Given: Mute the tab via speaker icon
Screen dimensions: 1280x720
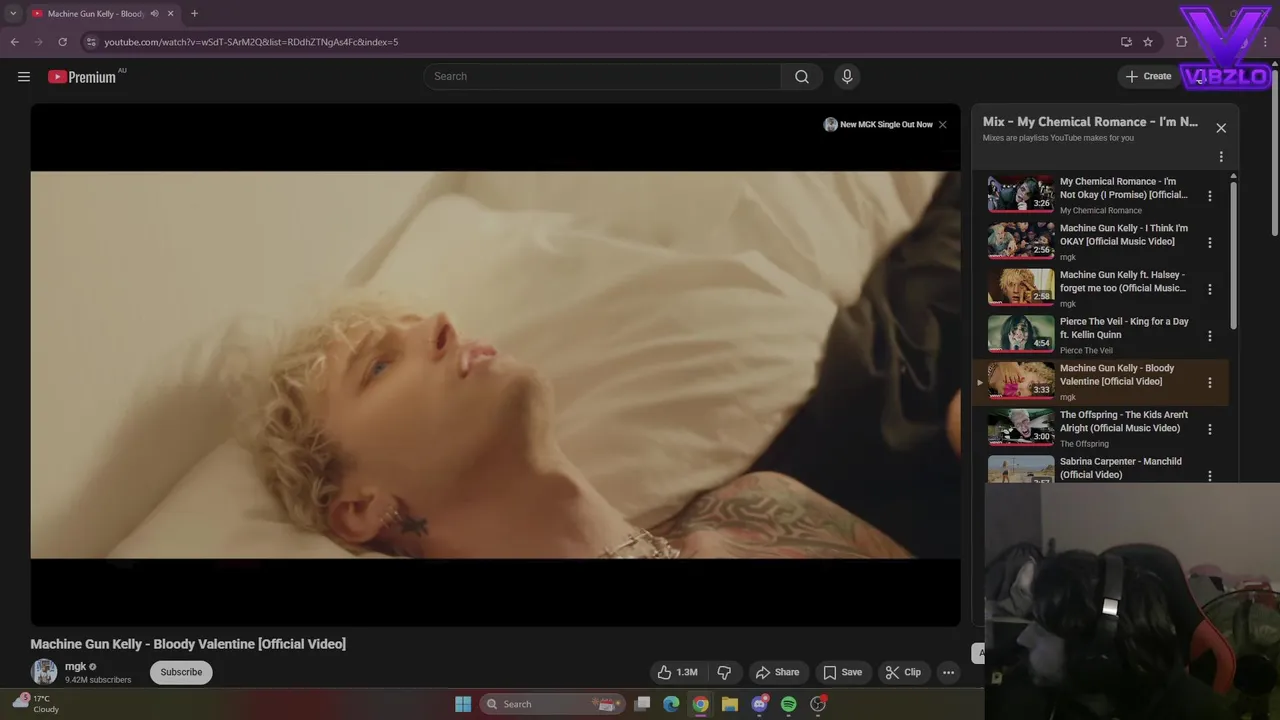Looking at the screenshot, I should 154,14.
